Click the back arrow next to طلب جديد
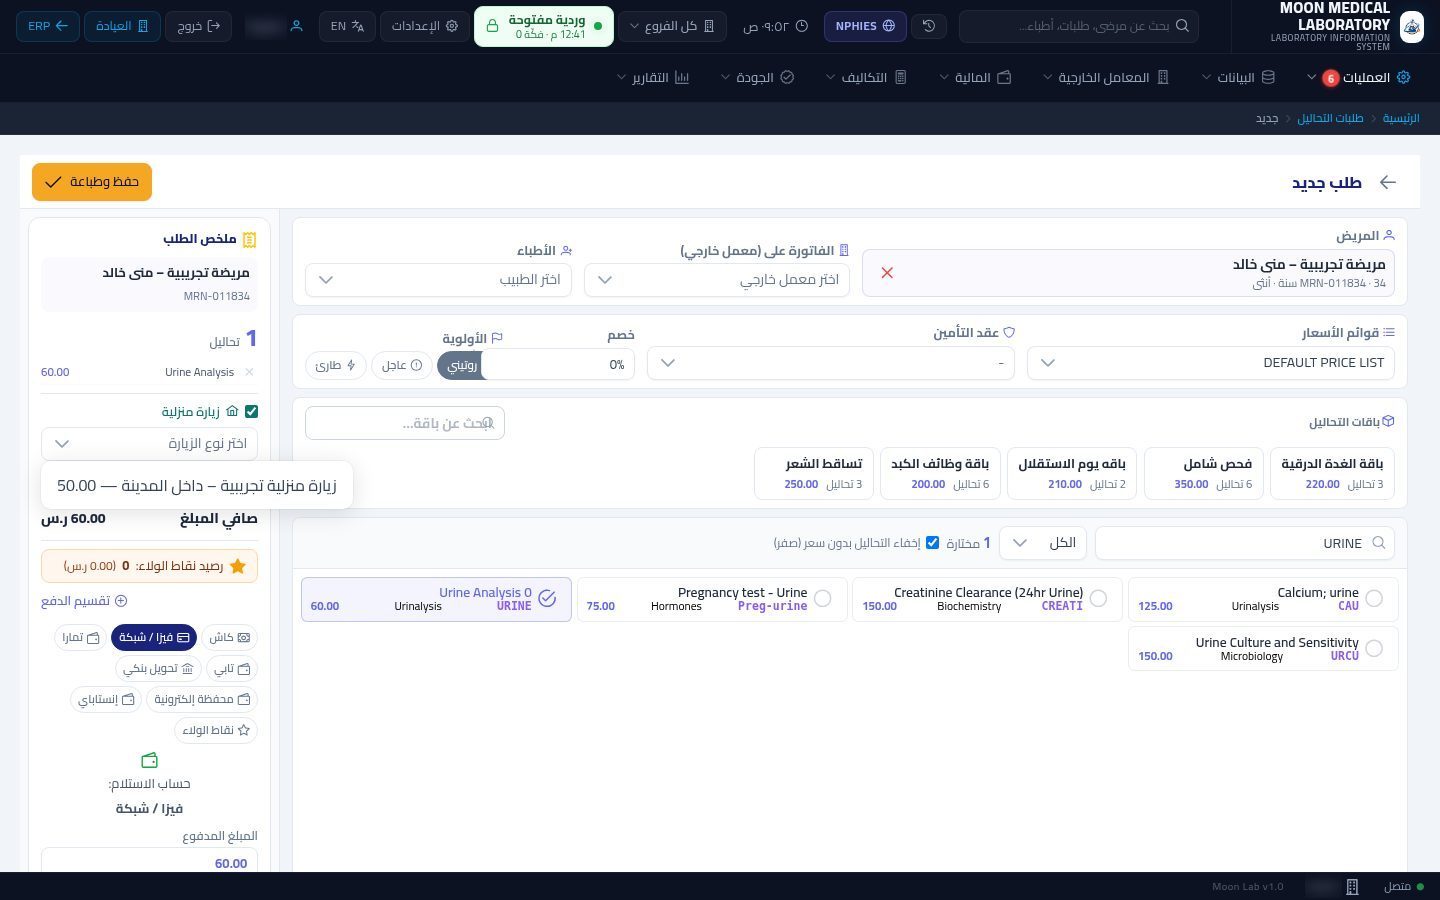 (1387, 182)
